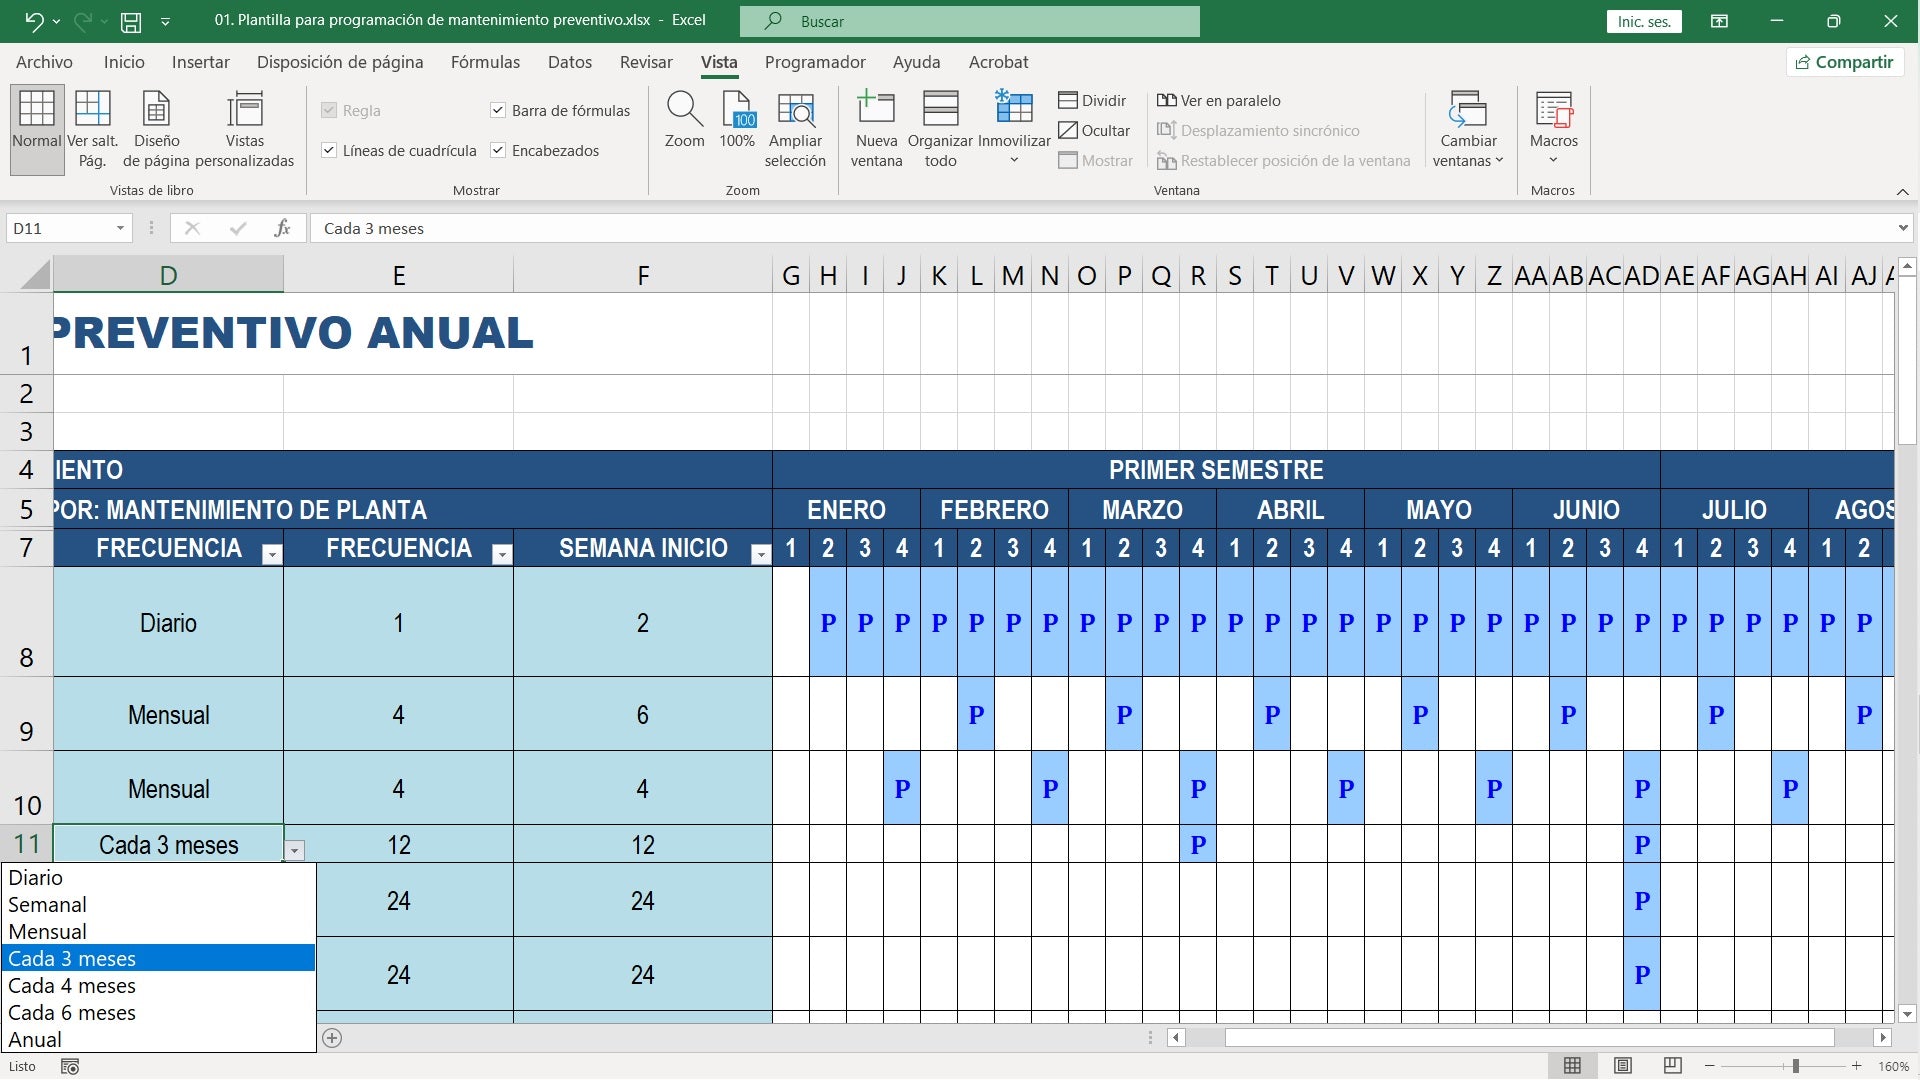1920x1080 pixels.
Task: Toggle Barra de fórmulas checkbox
Action: click(497, 111)
